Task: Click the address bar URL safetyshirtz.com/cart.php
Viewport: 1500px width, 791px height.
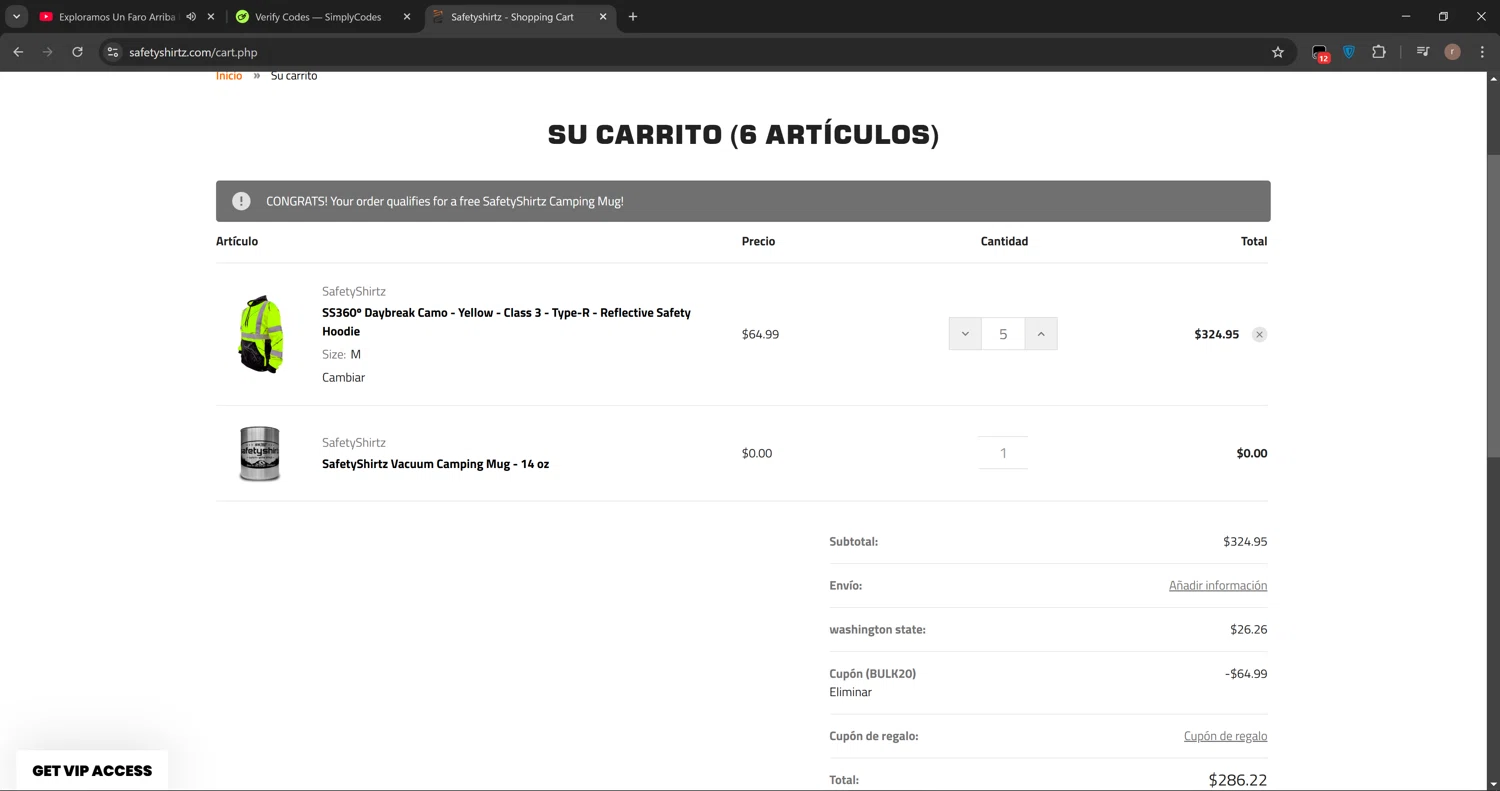Action: point(193,52)
